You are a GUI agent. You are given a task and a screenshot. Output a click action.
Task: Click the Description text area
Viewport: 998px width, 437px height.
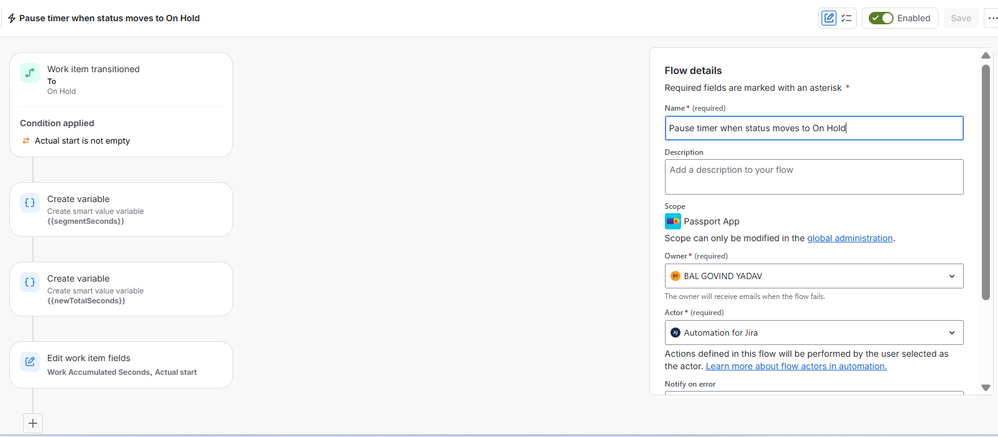pyautogui.click(x=814, y=176)
